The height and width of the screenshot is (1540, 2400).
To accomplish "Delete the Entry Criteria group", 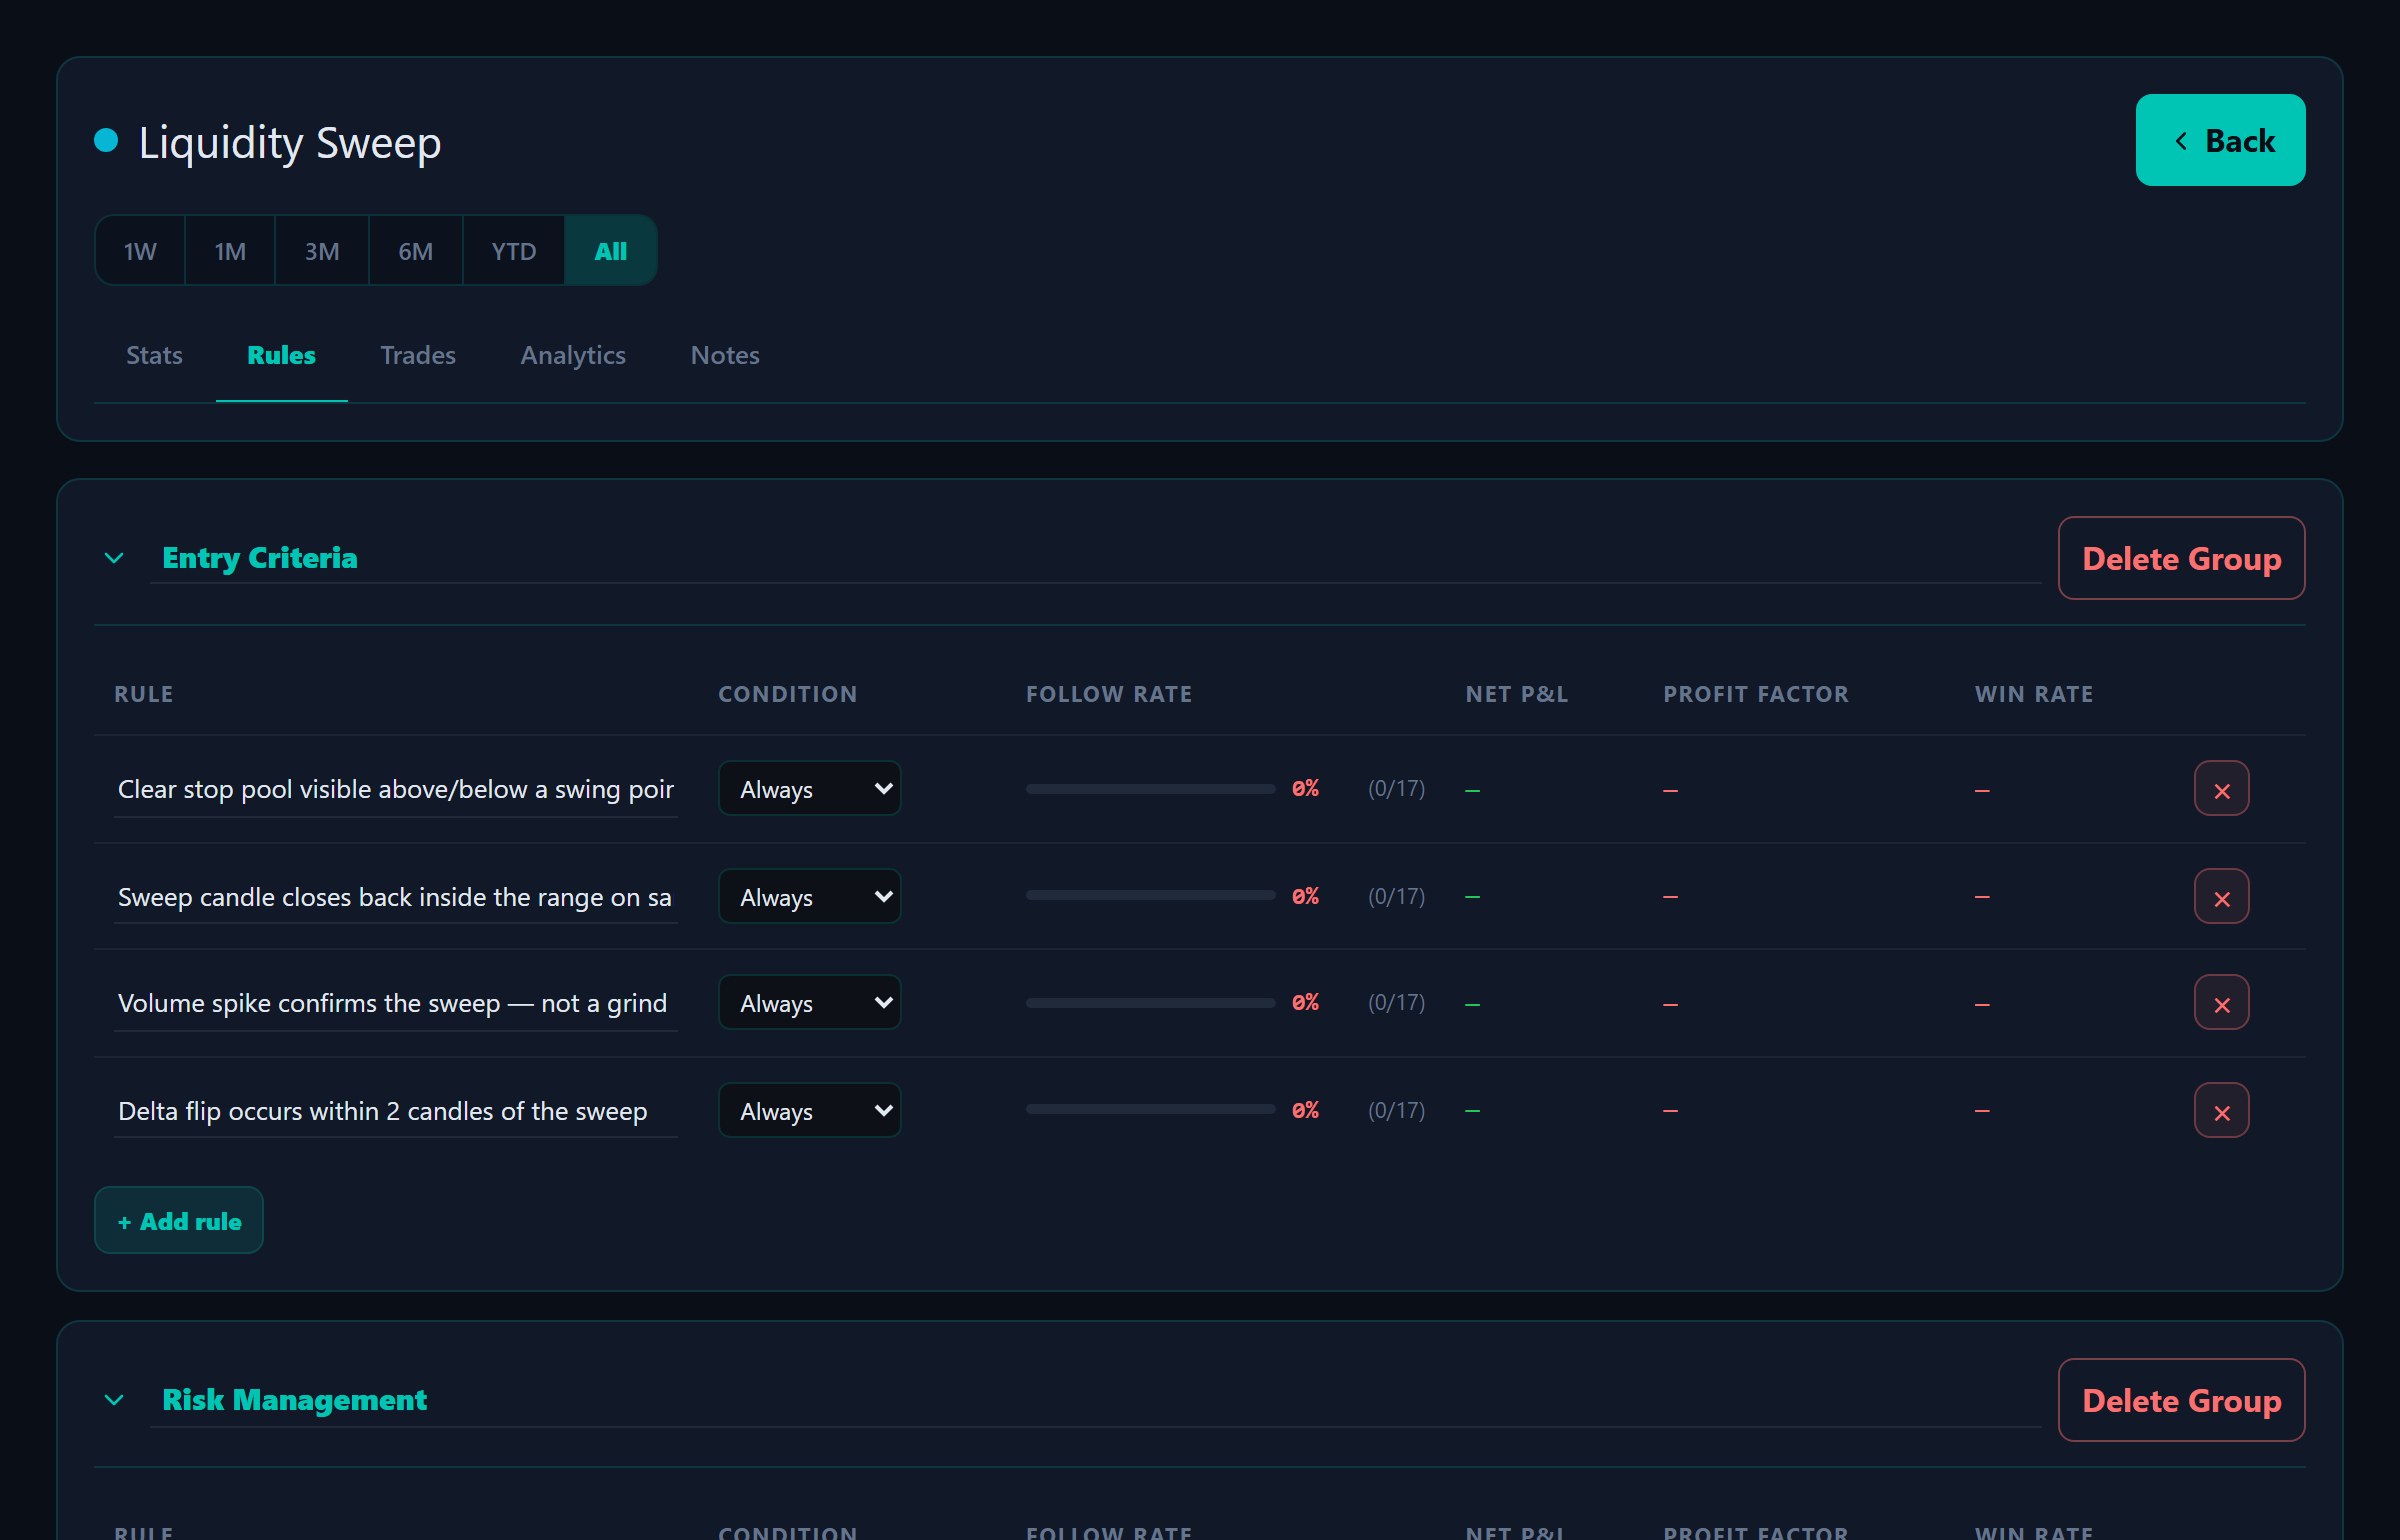I will click(x=2181, y=559).
